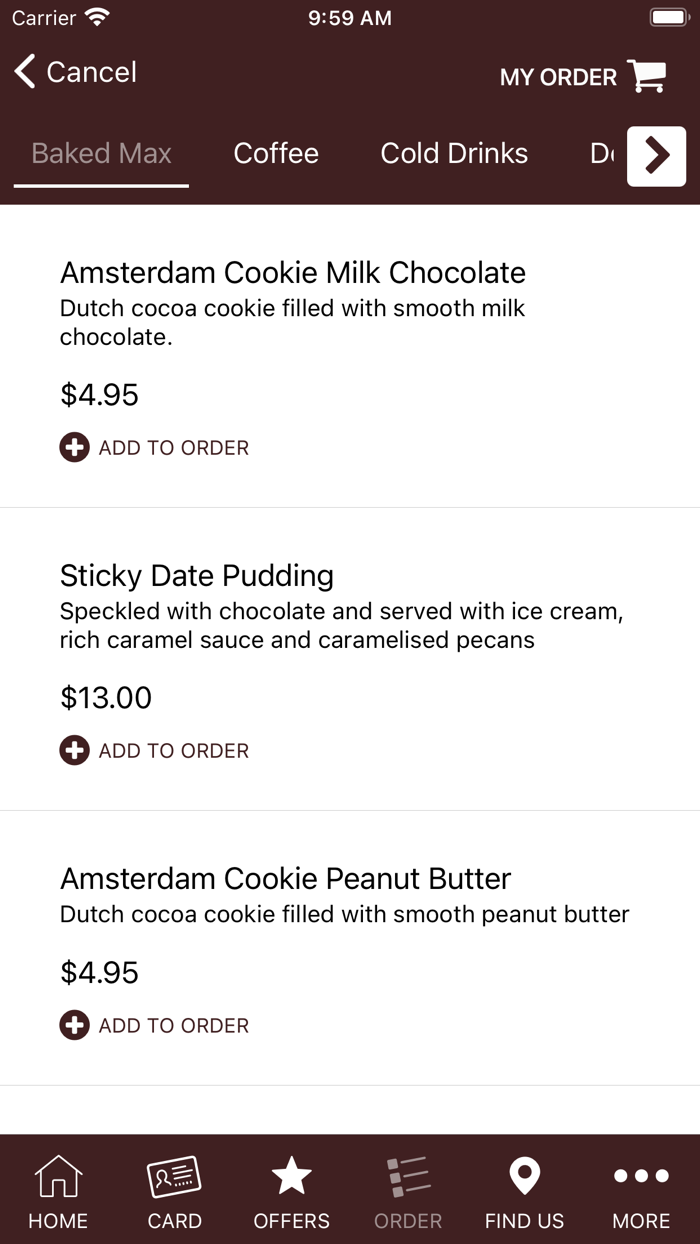Tap the right arrow to reveal more categories
This screenshot has height=1244, width=700.
656,156
